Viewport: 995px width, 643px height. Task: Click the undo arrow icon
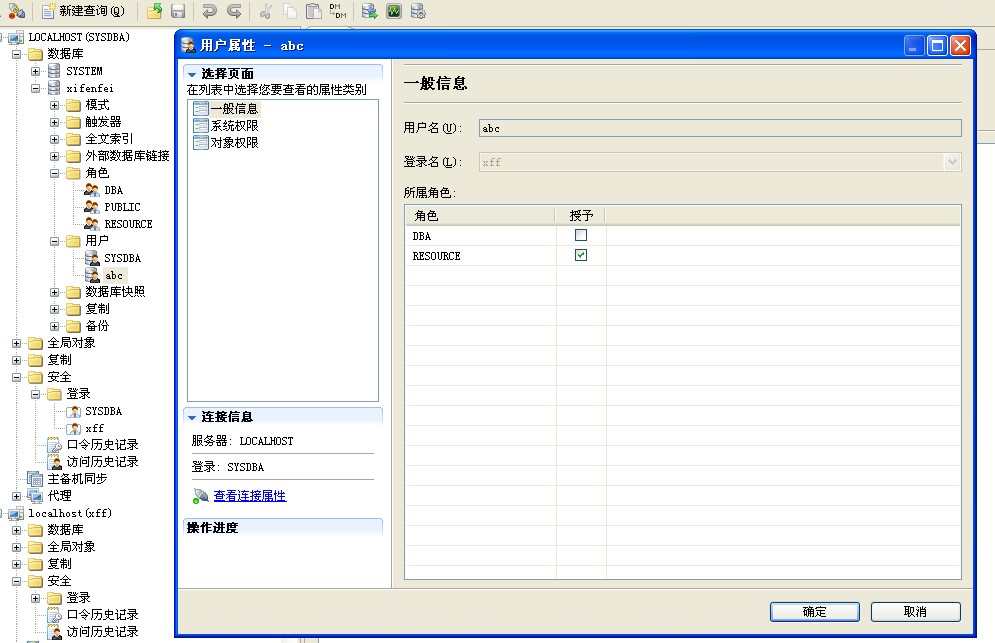pyautogui.click(x=209, y=11)
